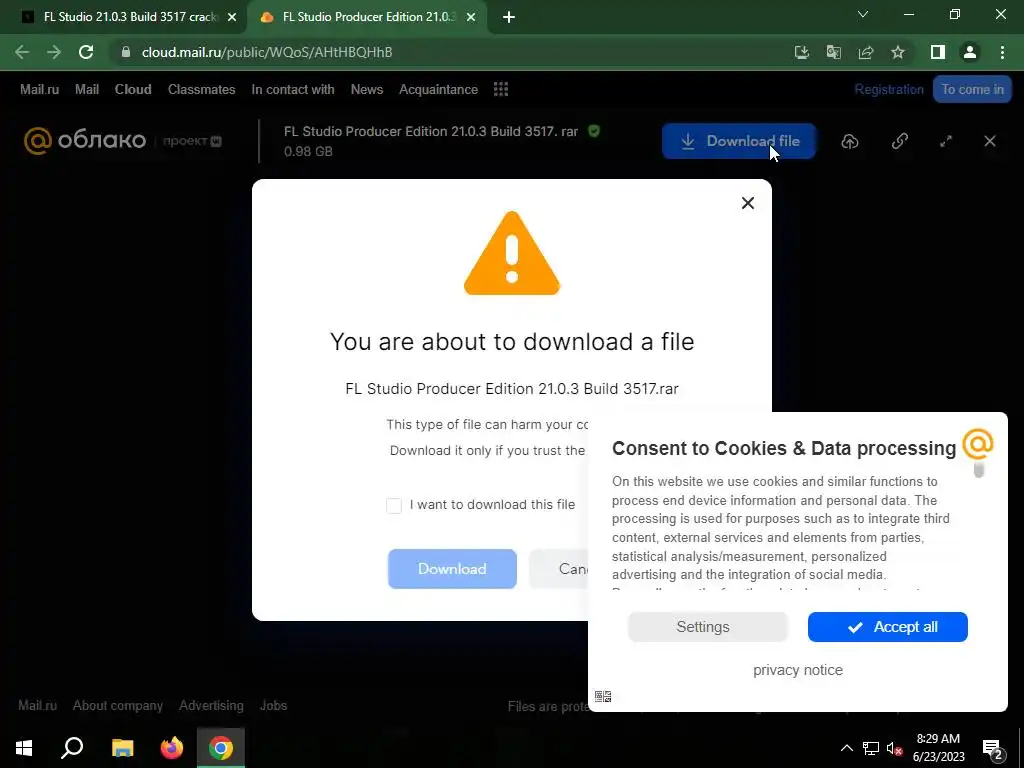Screen dimensions: 1024x768
Task: Open In contact with menu item
Action: pyautogui.click(x=293, y=89)
